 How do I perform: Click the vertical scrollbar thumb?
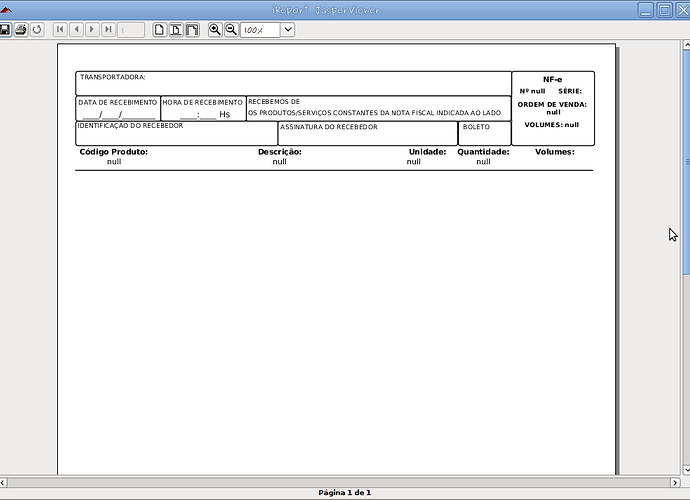[686, 162]
